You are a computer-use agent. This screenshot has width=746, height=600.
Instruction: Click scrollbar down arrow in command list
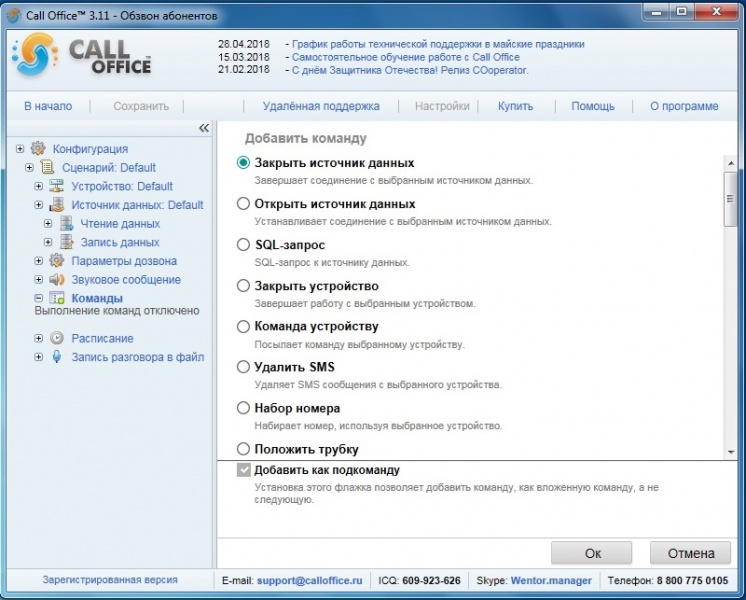coord(731,452)
